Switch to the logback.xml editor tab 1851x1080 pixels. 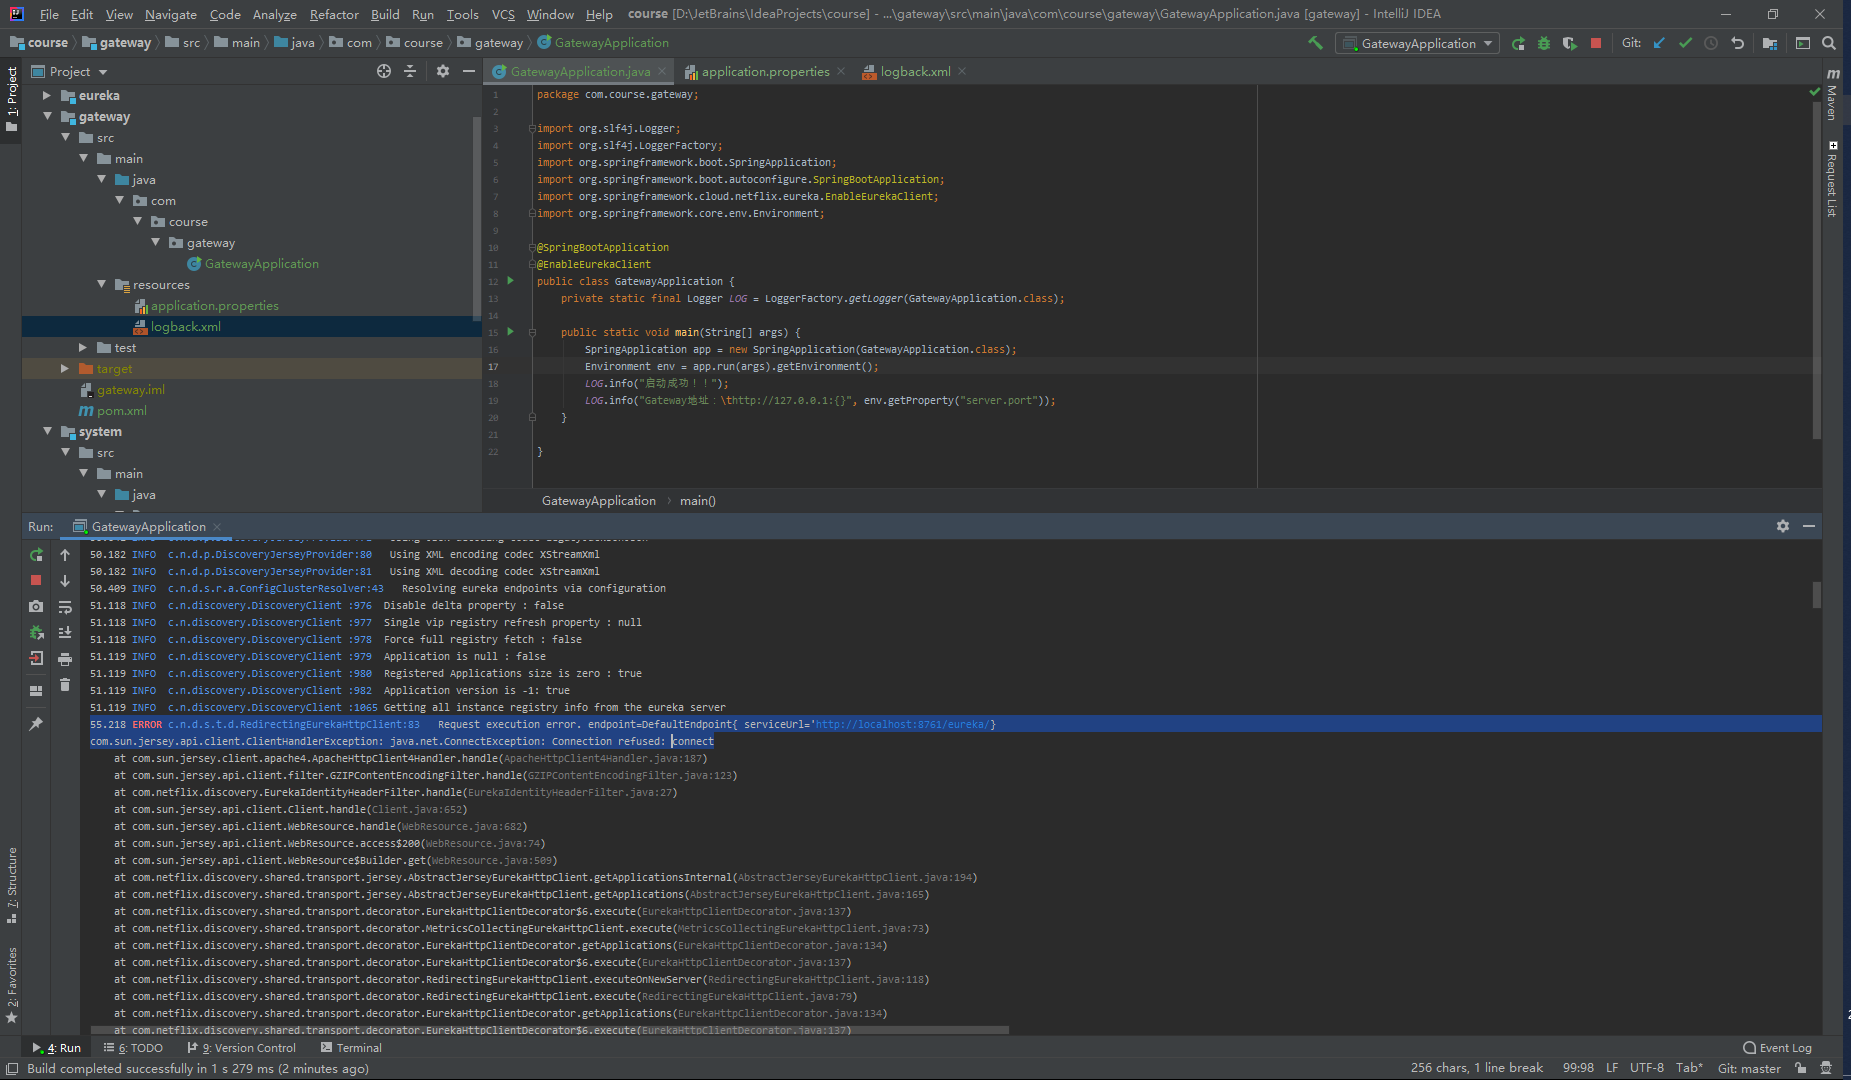(915, 71)
